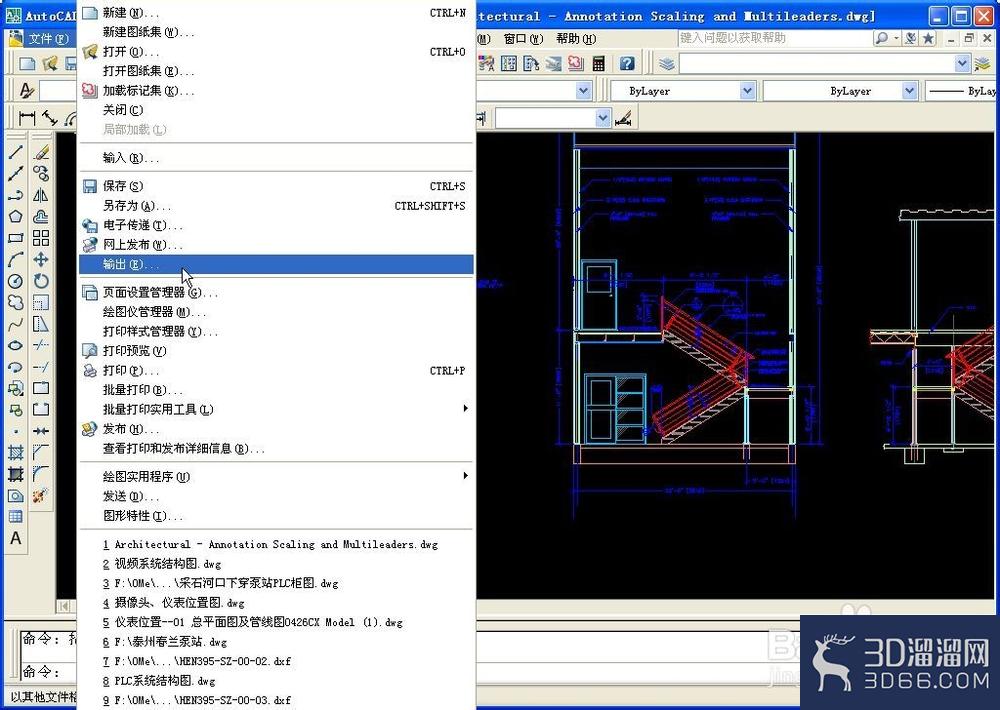The height and width of the screenshot is (710, 1000).
Task: Select the Array tool
Action: (41, 238)
